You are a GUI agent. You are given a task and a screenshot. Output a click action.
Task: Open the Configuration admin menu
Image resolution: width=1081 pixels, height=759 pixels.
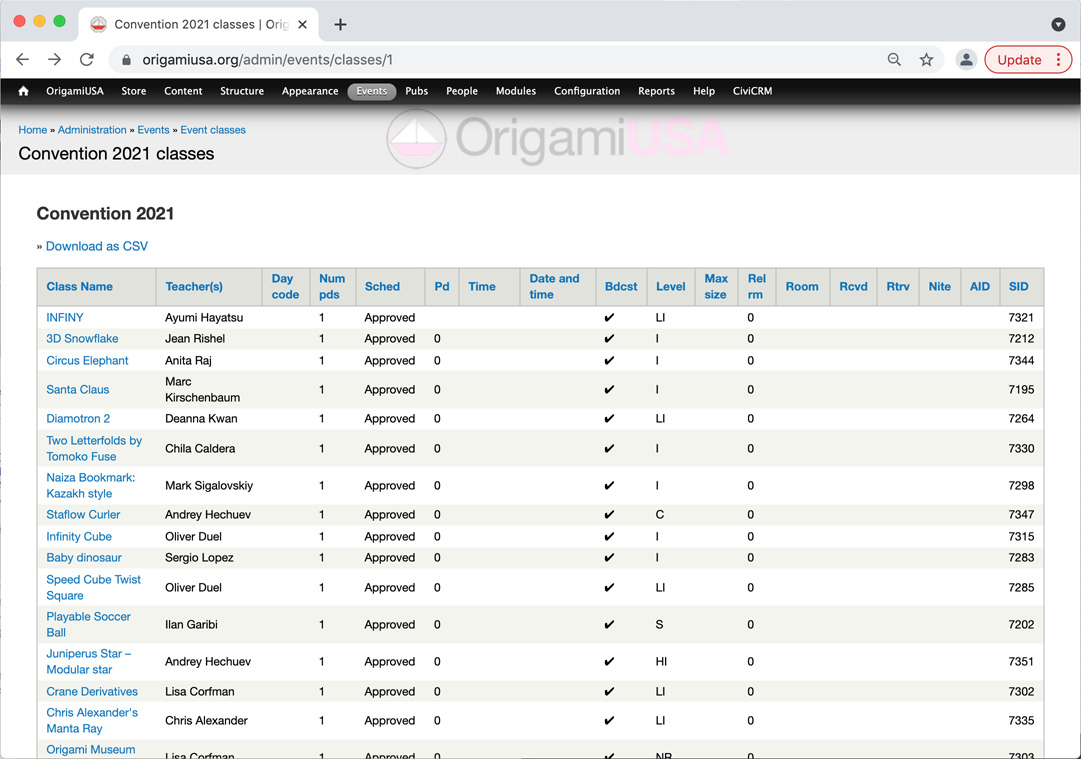587,91
